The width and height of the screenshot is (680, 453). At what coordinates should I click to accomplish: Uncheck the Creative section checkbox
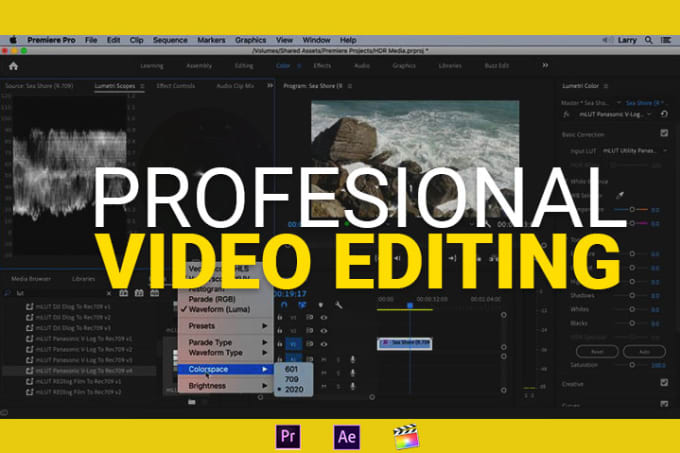(664, 383)
